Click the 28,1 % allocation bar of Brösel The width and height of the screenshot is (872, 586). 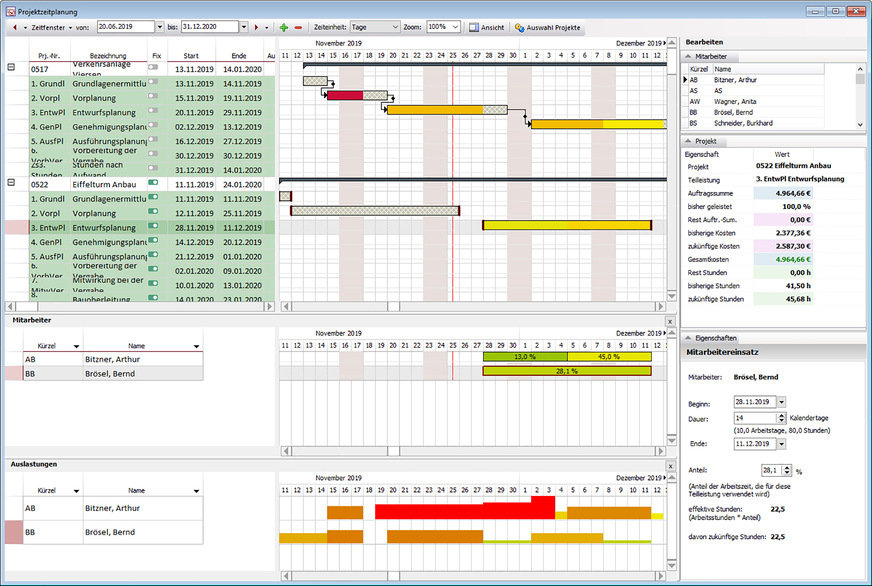pos(567,371)
